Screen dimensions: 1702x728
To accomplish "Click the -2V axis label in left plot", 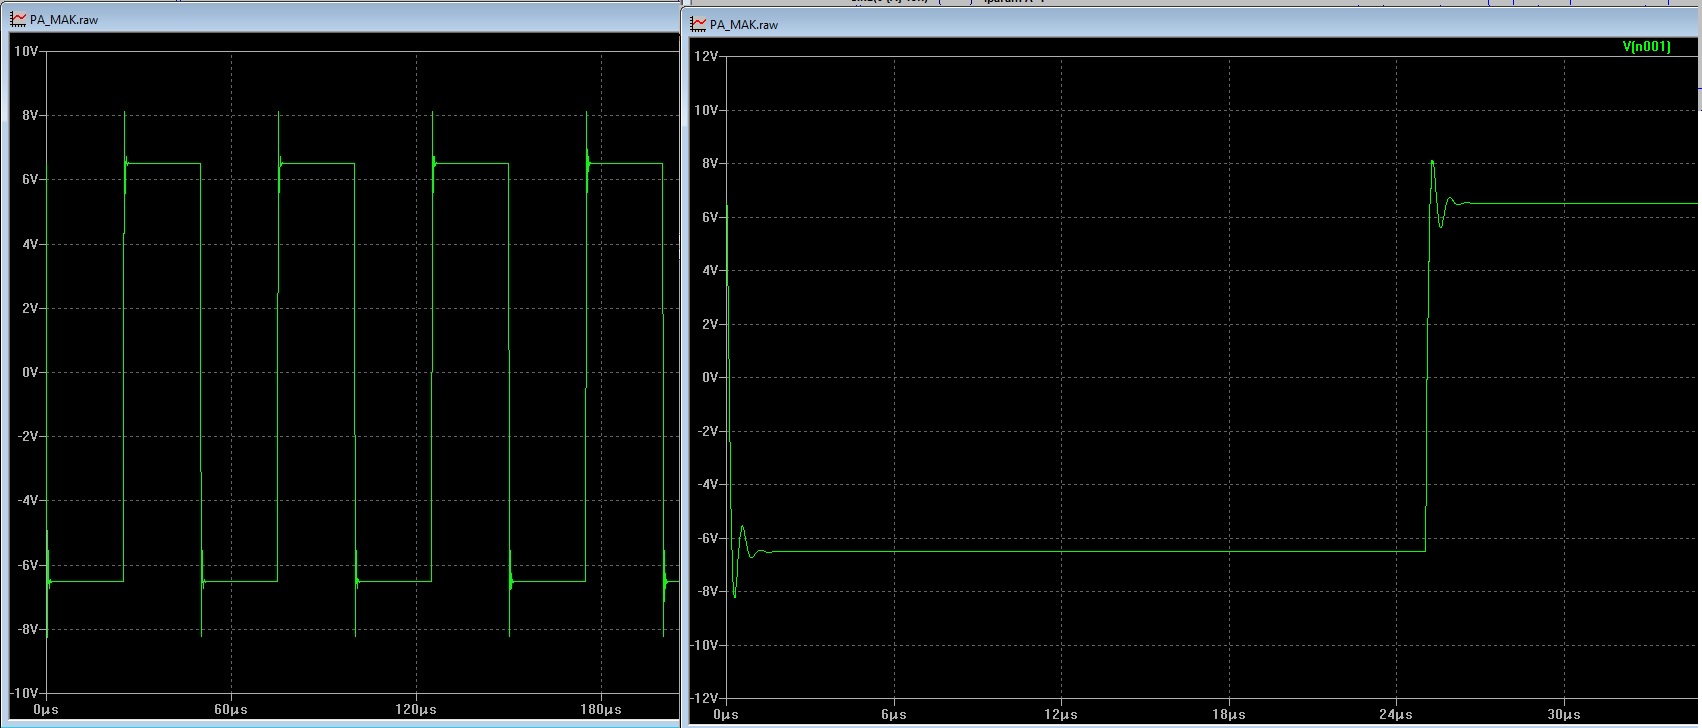I will (27, 436).
